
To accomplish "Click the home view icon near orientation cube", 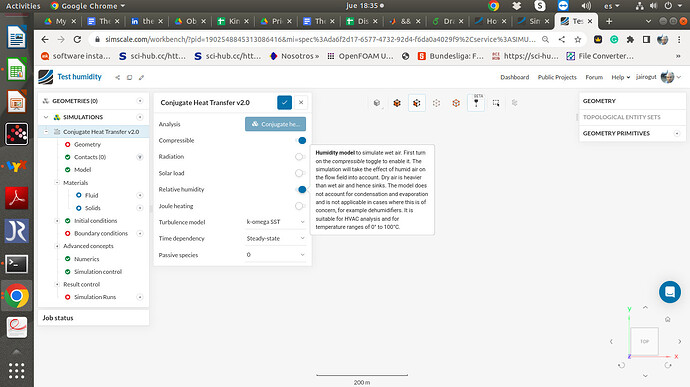I will [x=668, y=319].
